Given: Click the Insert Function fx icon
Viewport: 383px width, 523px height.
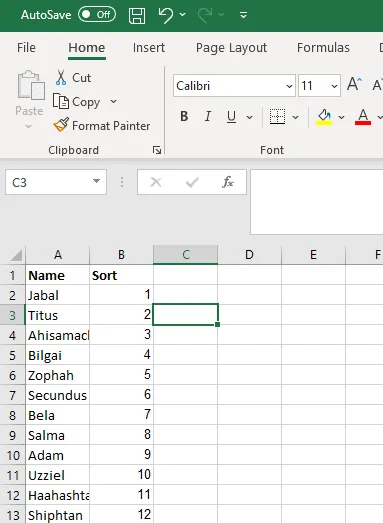Looking at the screenshot, I should (x=228, y=182).
